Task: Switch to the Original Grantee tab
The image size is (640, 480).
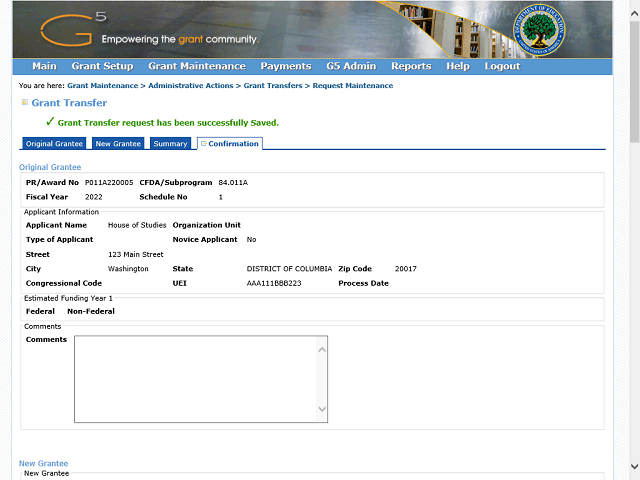Action: [54, 144]
